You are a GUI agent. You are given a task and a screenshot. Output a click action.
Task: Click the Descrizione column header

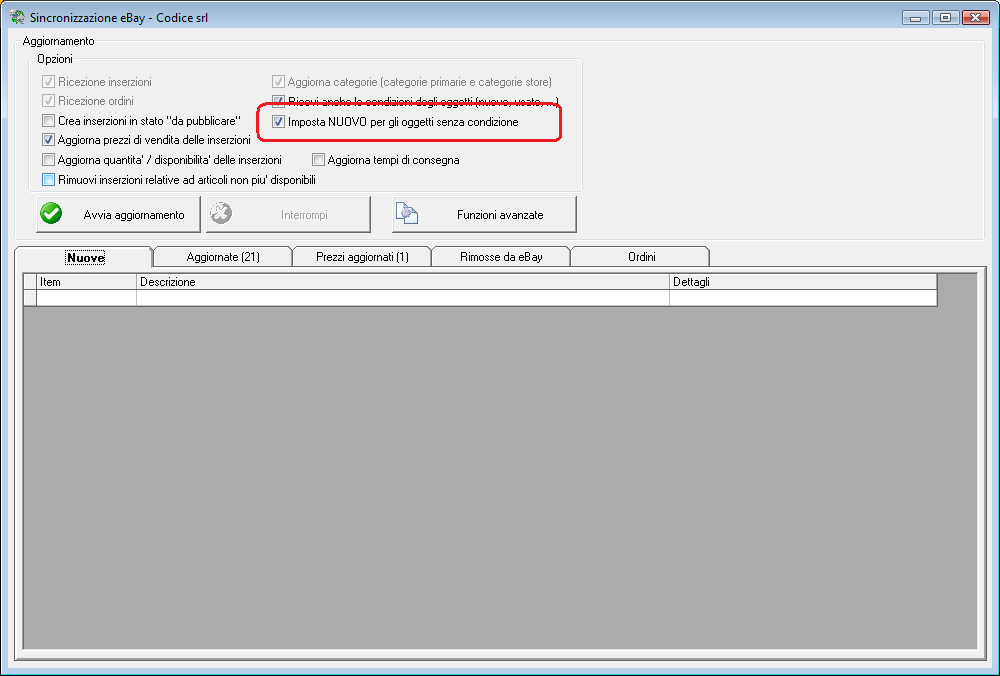tap(403, 282)
